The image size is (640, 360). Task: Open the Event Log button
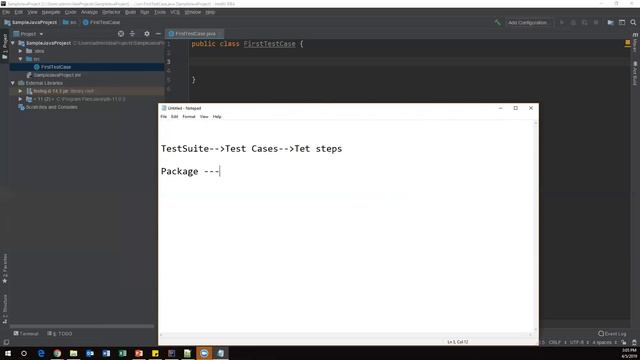612,334
